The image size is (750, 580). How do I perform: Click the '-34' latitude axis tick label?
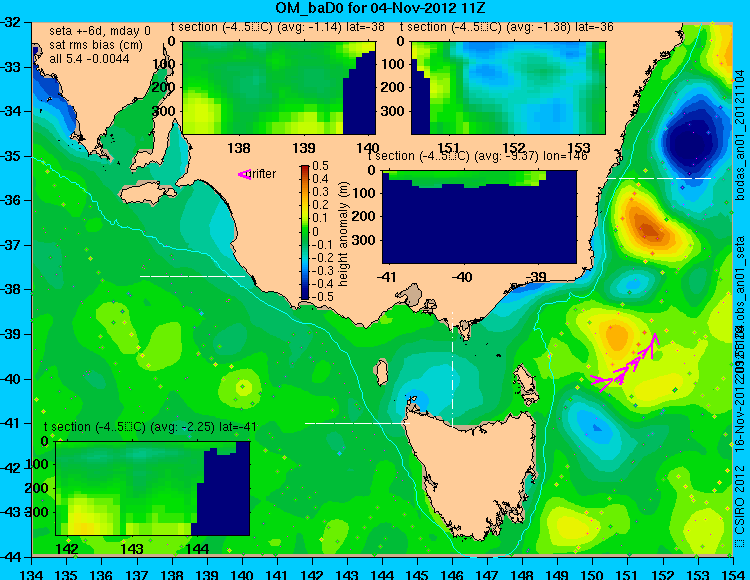[11, 111]
